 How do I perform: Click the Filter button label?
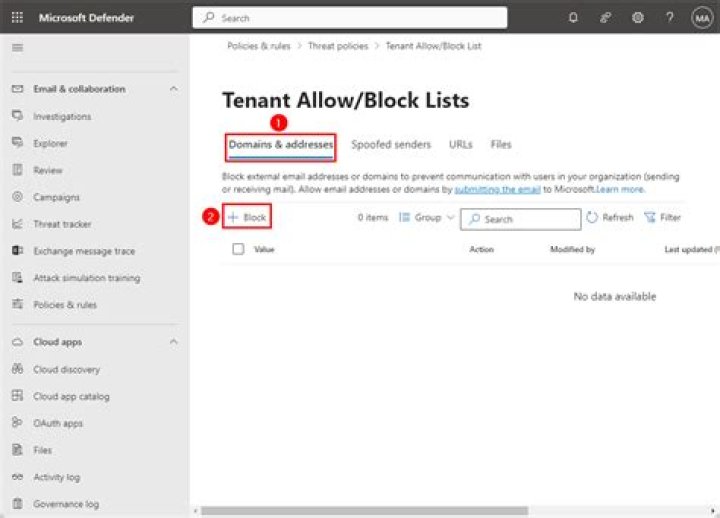[670, 217]
